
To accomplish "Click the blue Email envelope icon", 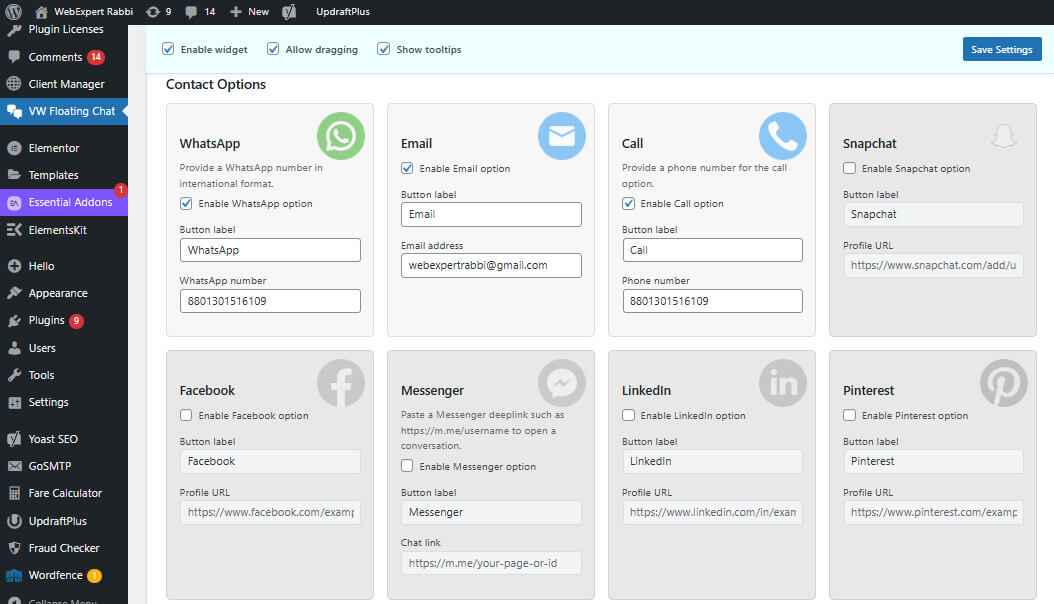I will (x=562, y=136).
